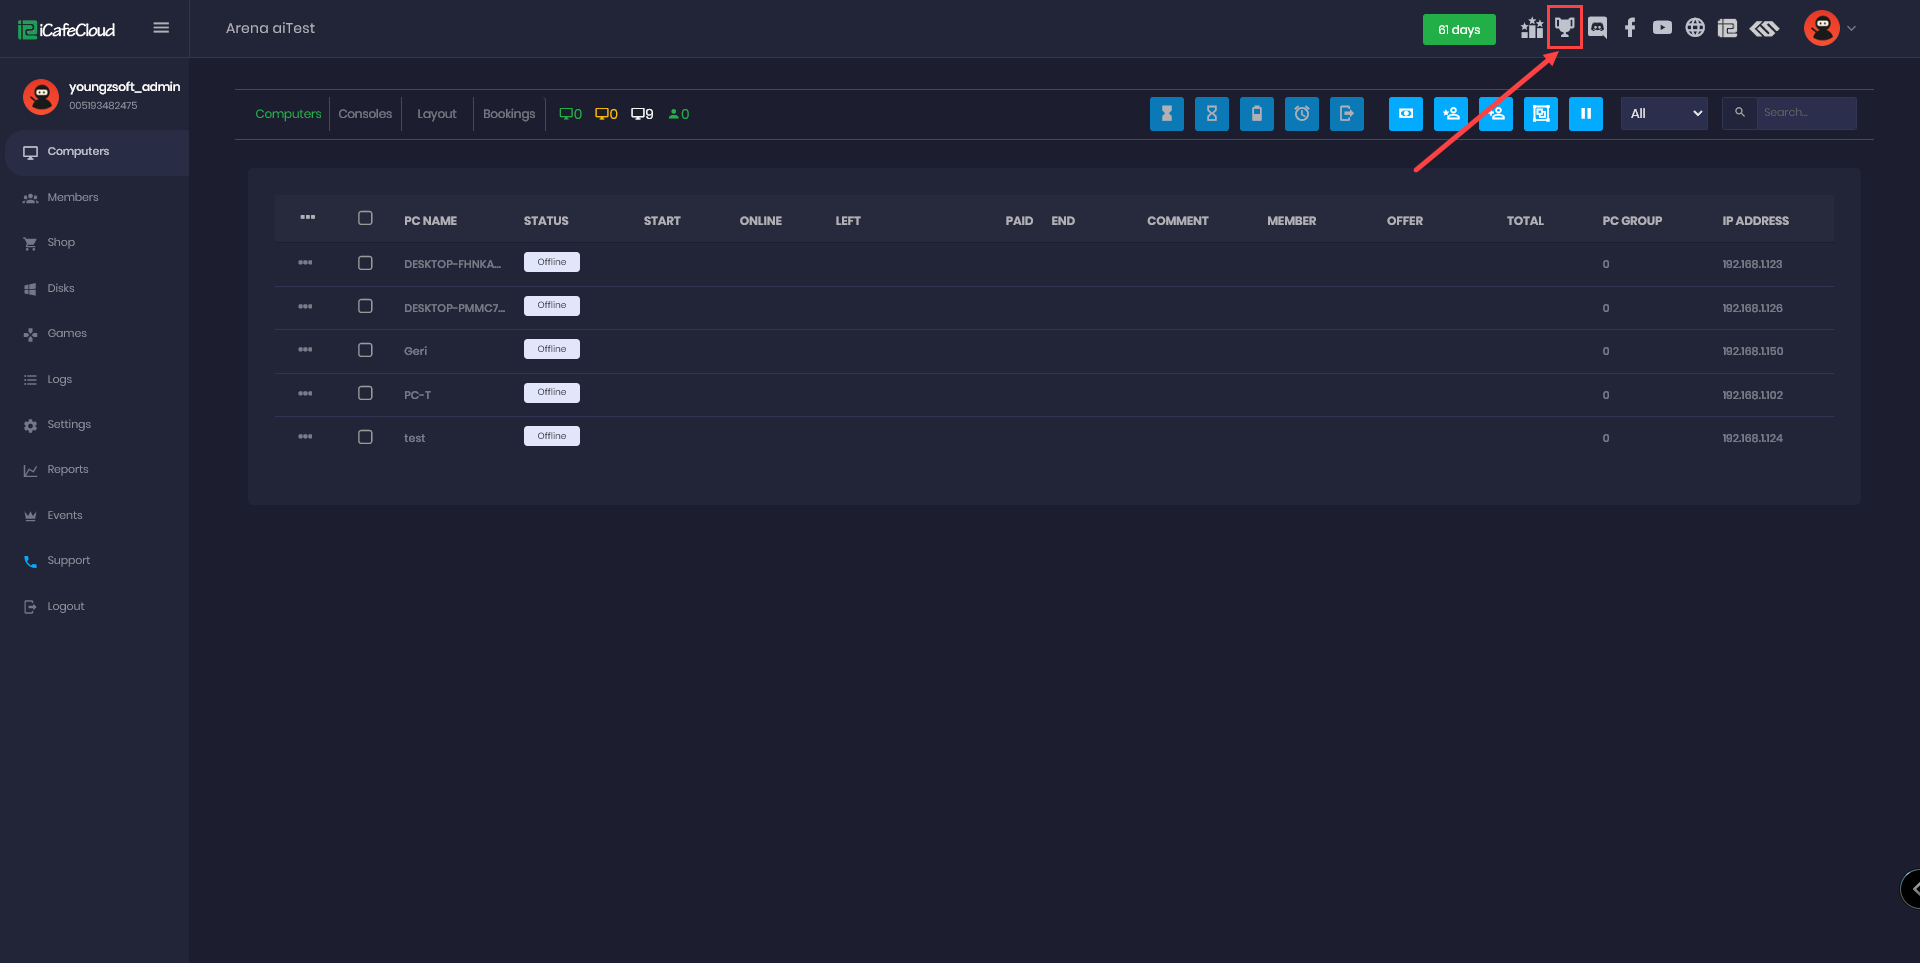Open the Discord icon link
This screenshot has height=963, width=1920.
(1597, 28)
